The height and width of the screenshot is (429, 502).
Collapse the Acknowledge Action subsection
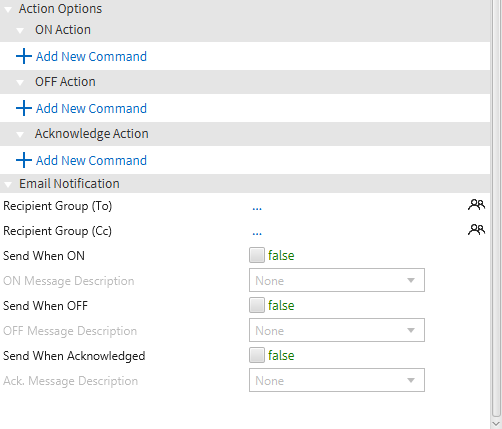click(x=20, y=134)
